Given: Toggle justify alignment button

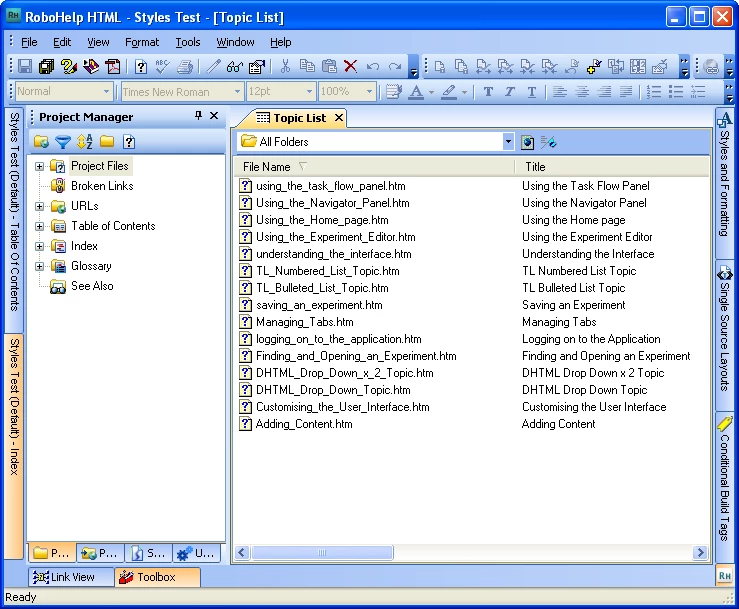Looking at the screenshot, I should (x=626, y=91).
